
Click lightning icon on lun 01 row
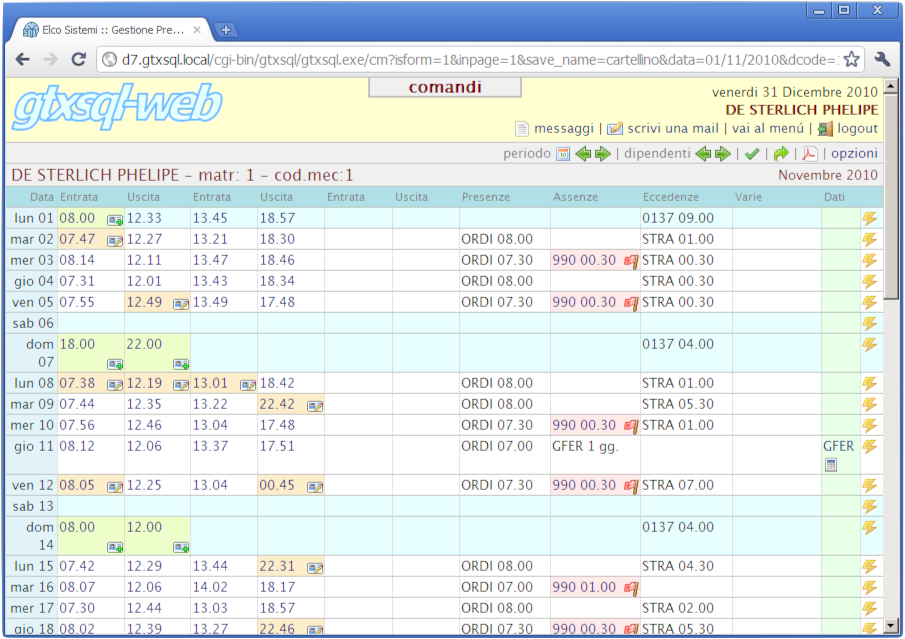pyautogui.click(x=869, y=219)
